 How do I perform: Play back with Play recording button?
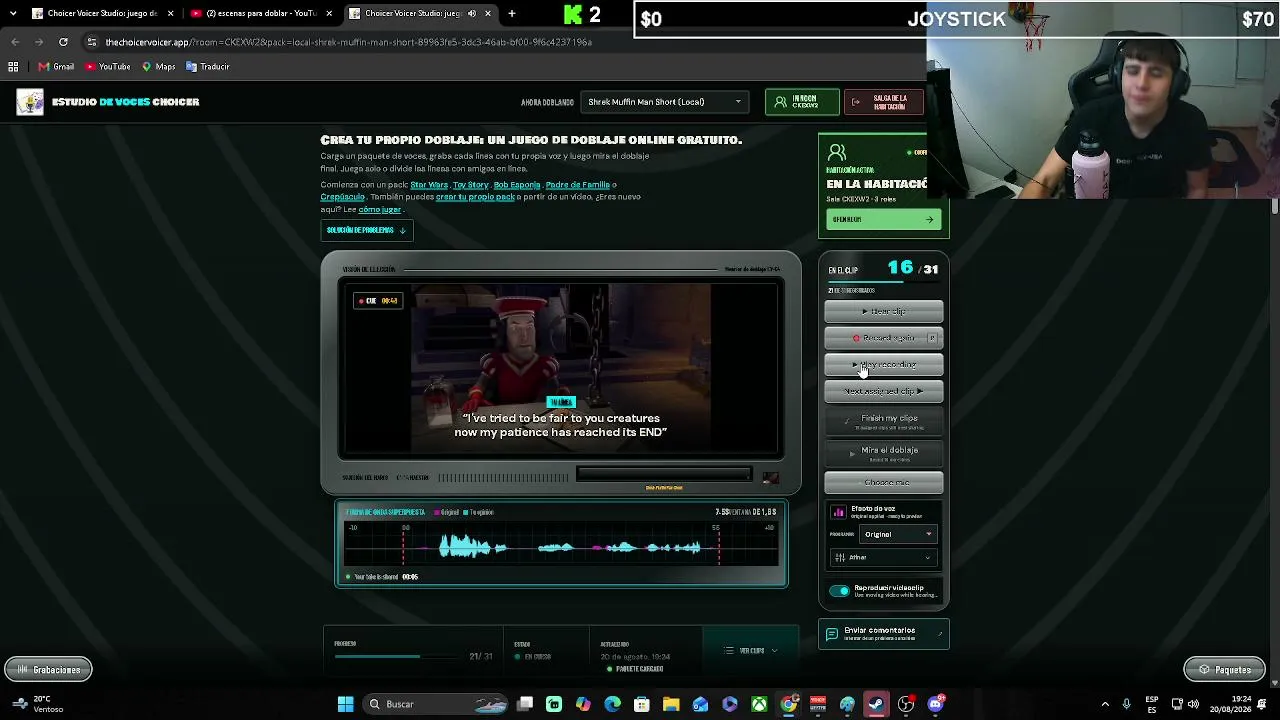[883, 365]
